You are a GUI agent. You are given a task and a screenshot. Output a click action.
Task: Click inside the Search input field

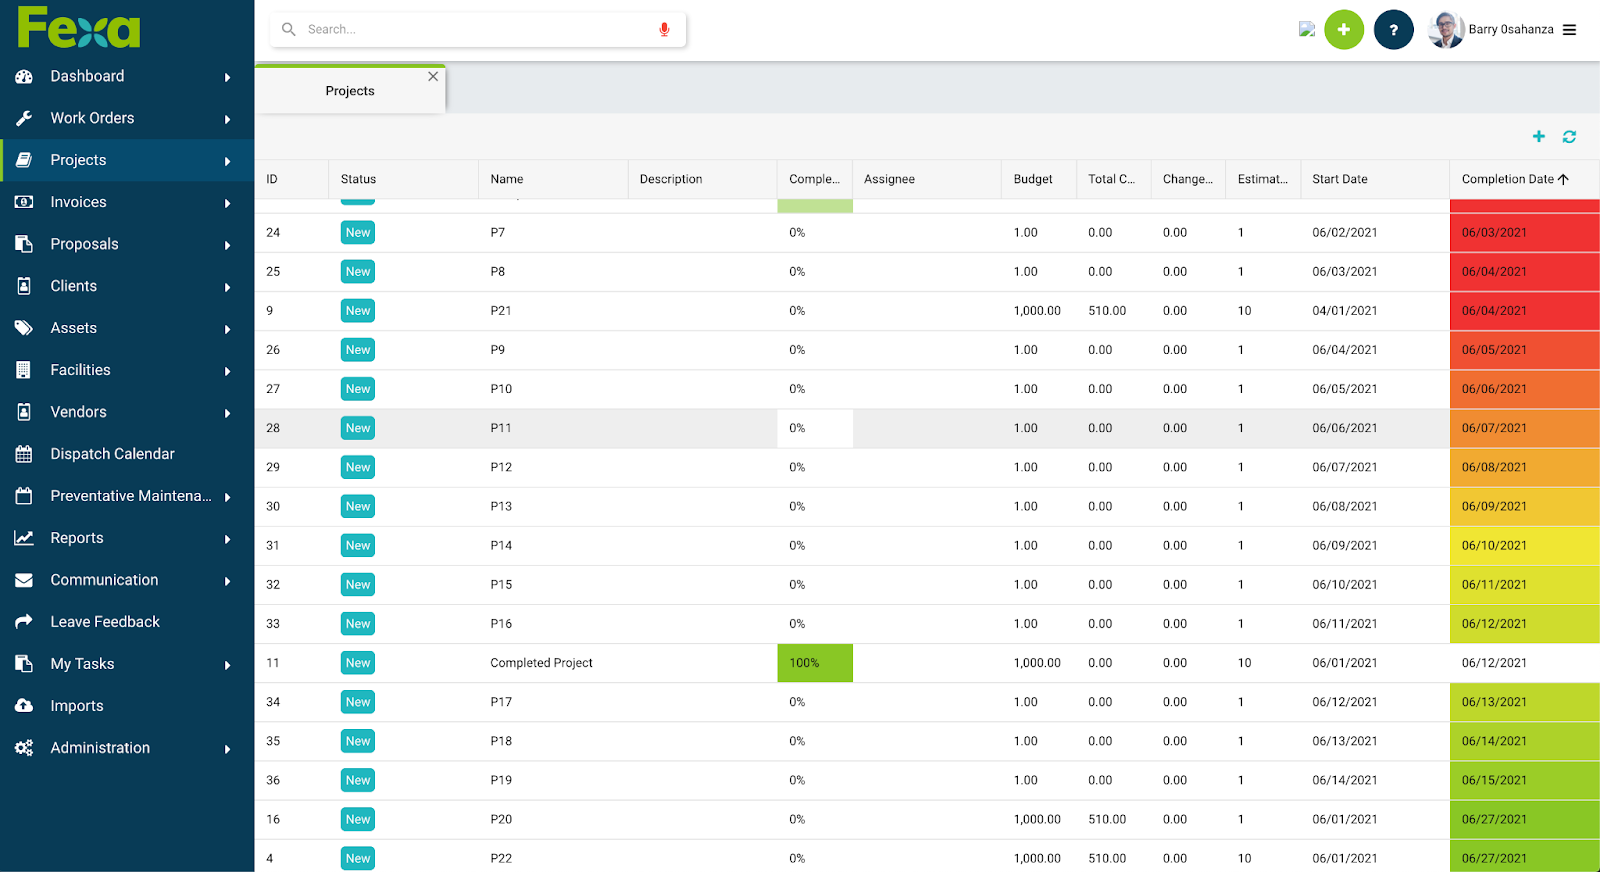(x=478, y=30)
